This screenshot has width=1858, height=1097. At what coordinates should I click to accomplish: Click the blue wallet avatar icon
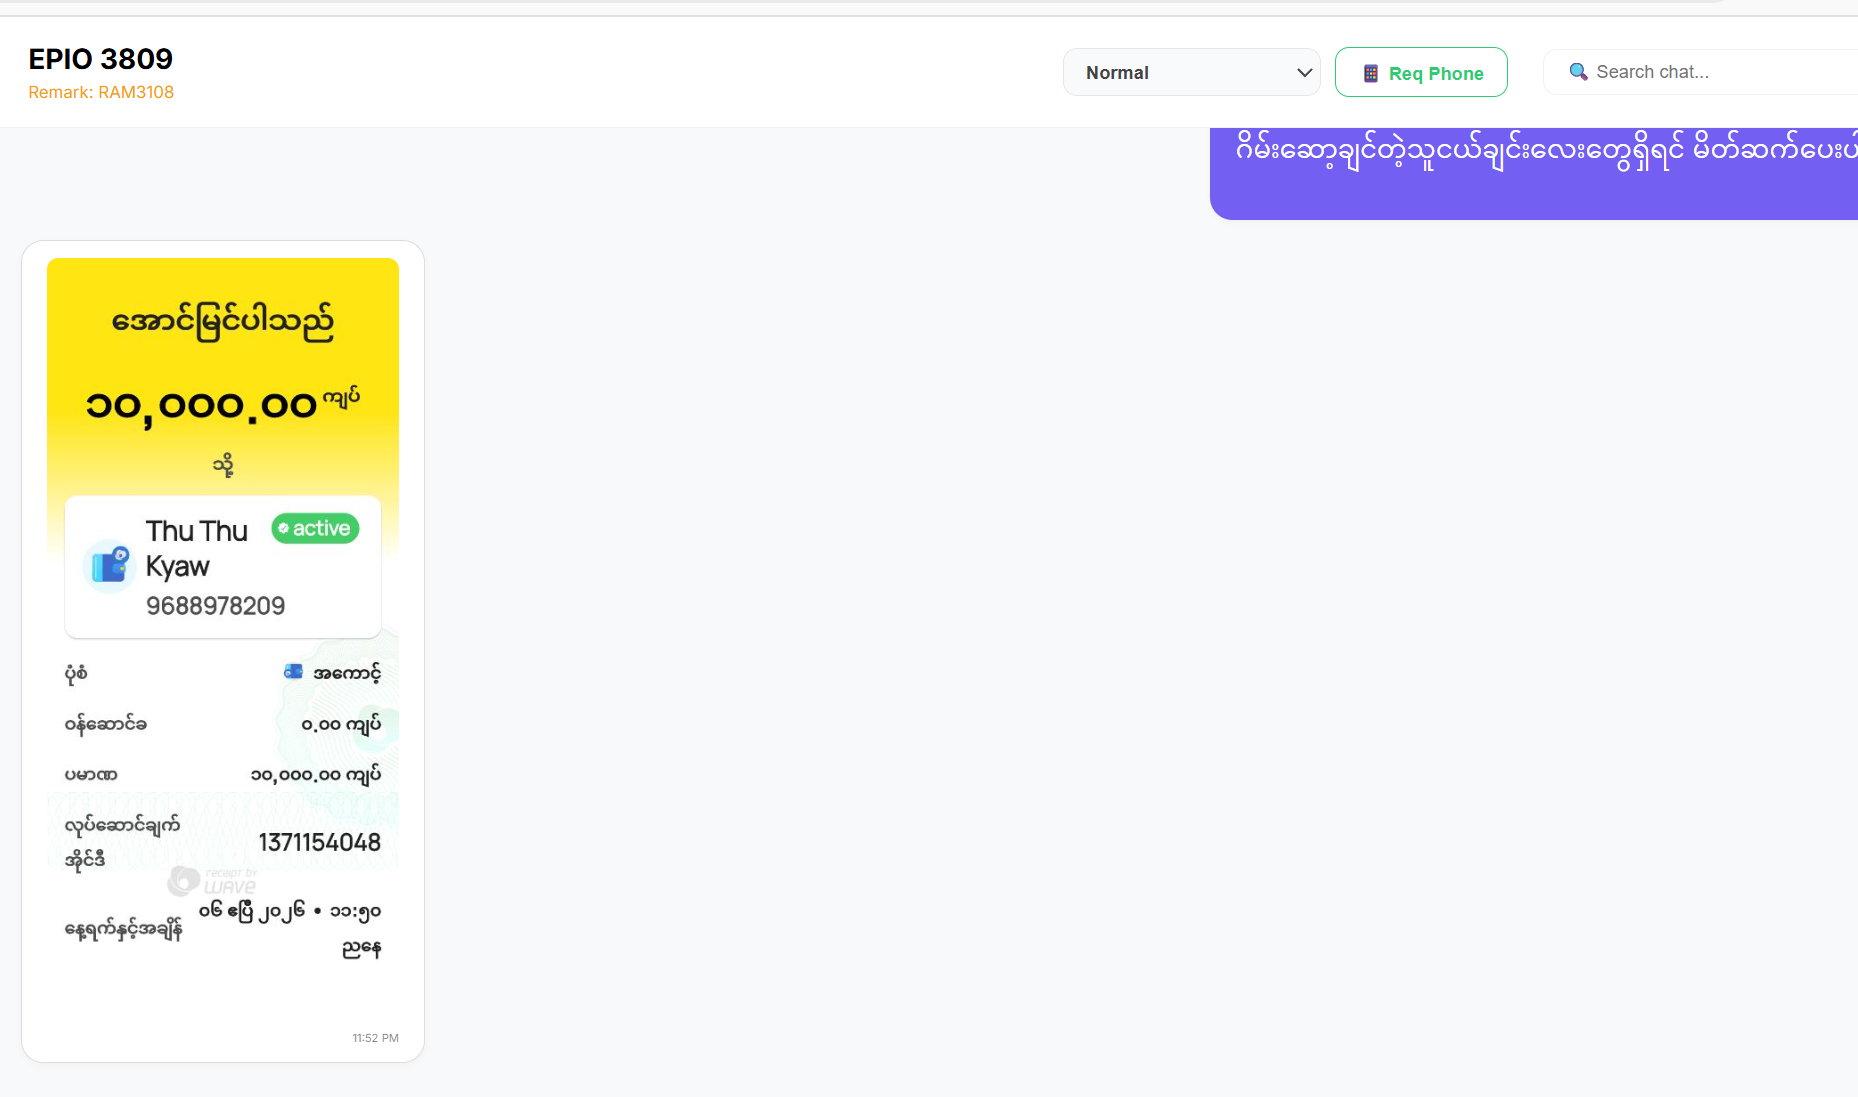coord(109,566)
